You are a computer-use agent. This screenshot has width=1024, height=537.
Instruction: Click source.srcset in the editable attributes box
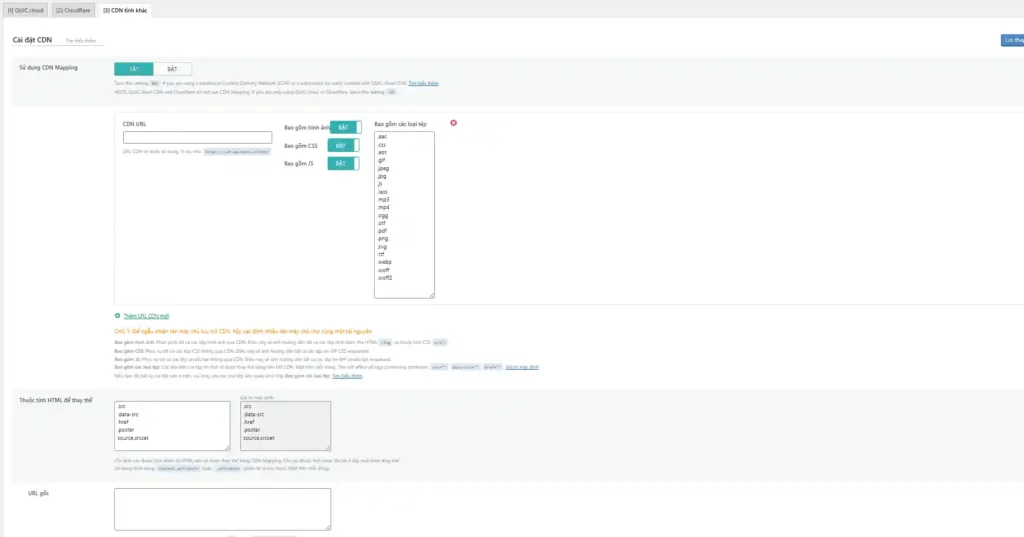click(133, 438)
